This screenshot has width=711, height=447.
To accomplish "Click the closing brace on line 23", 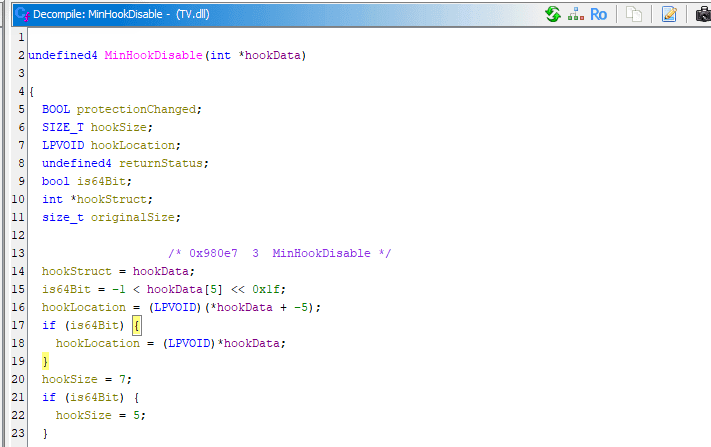I will 45,433.
